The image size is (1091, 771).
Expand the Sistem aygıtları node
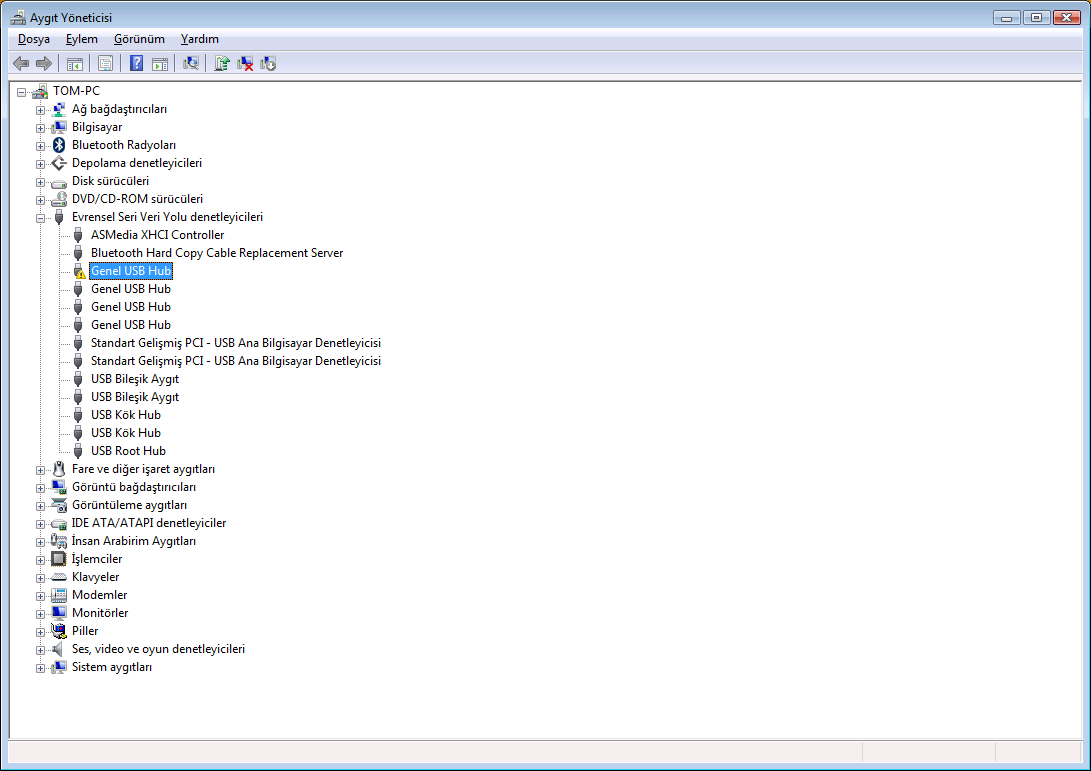coord(41,668)
